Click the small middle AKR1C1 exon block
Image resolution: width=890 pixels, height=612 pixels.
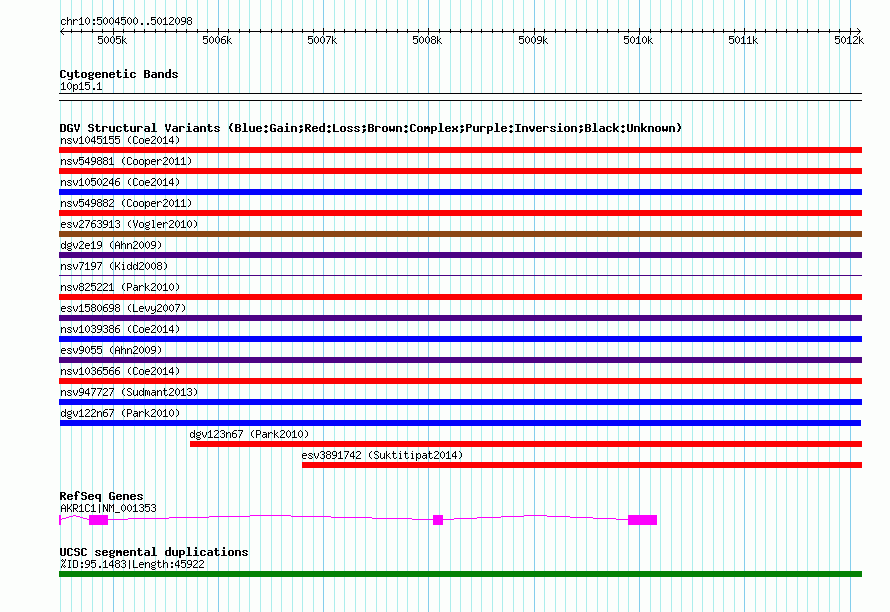click(438, 520)
